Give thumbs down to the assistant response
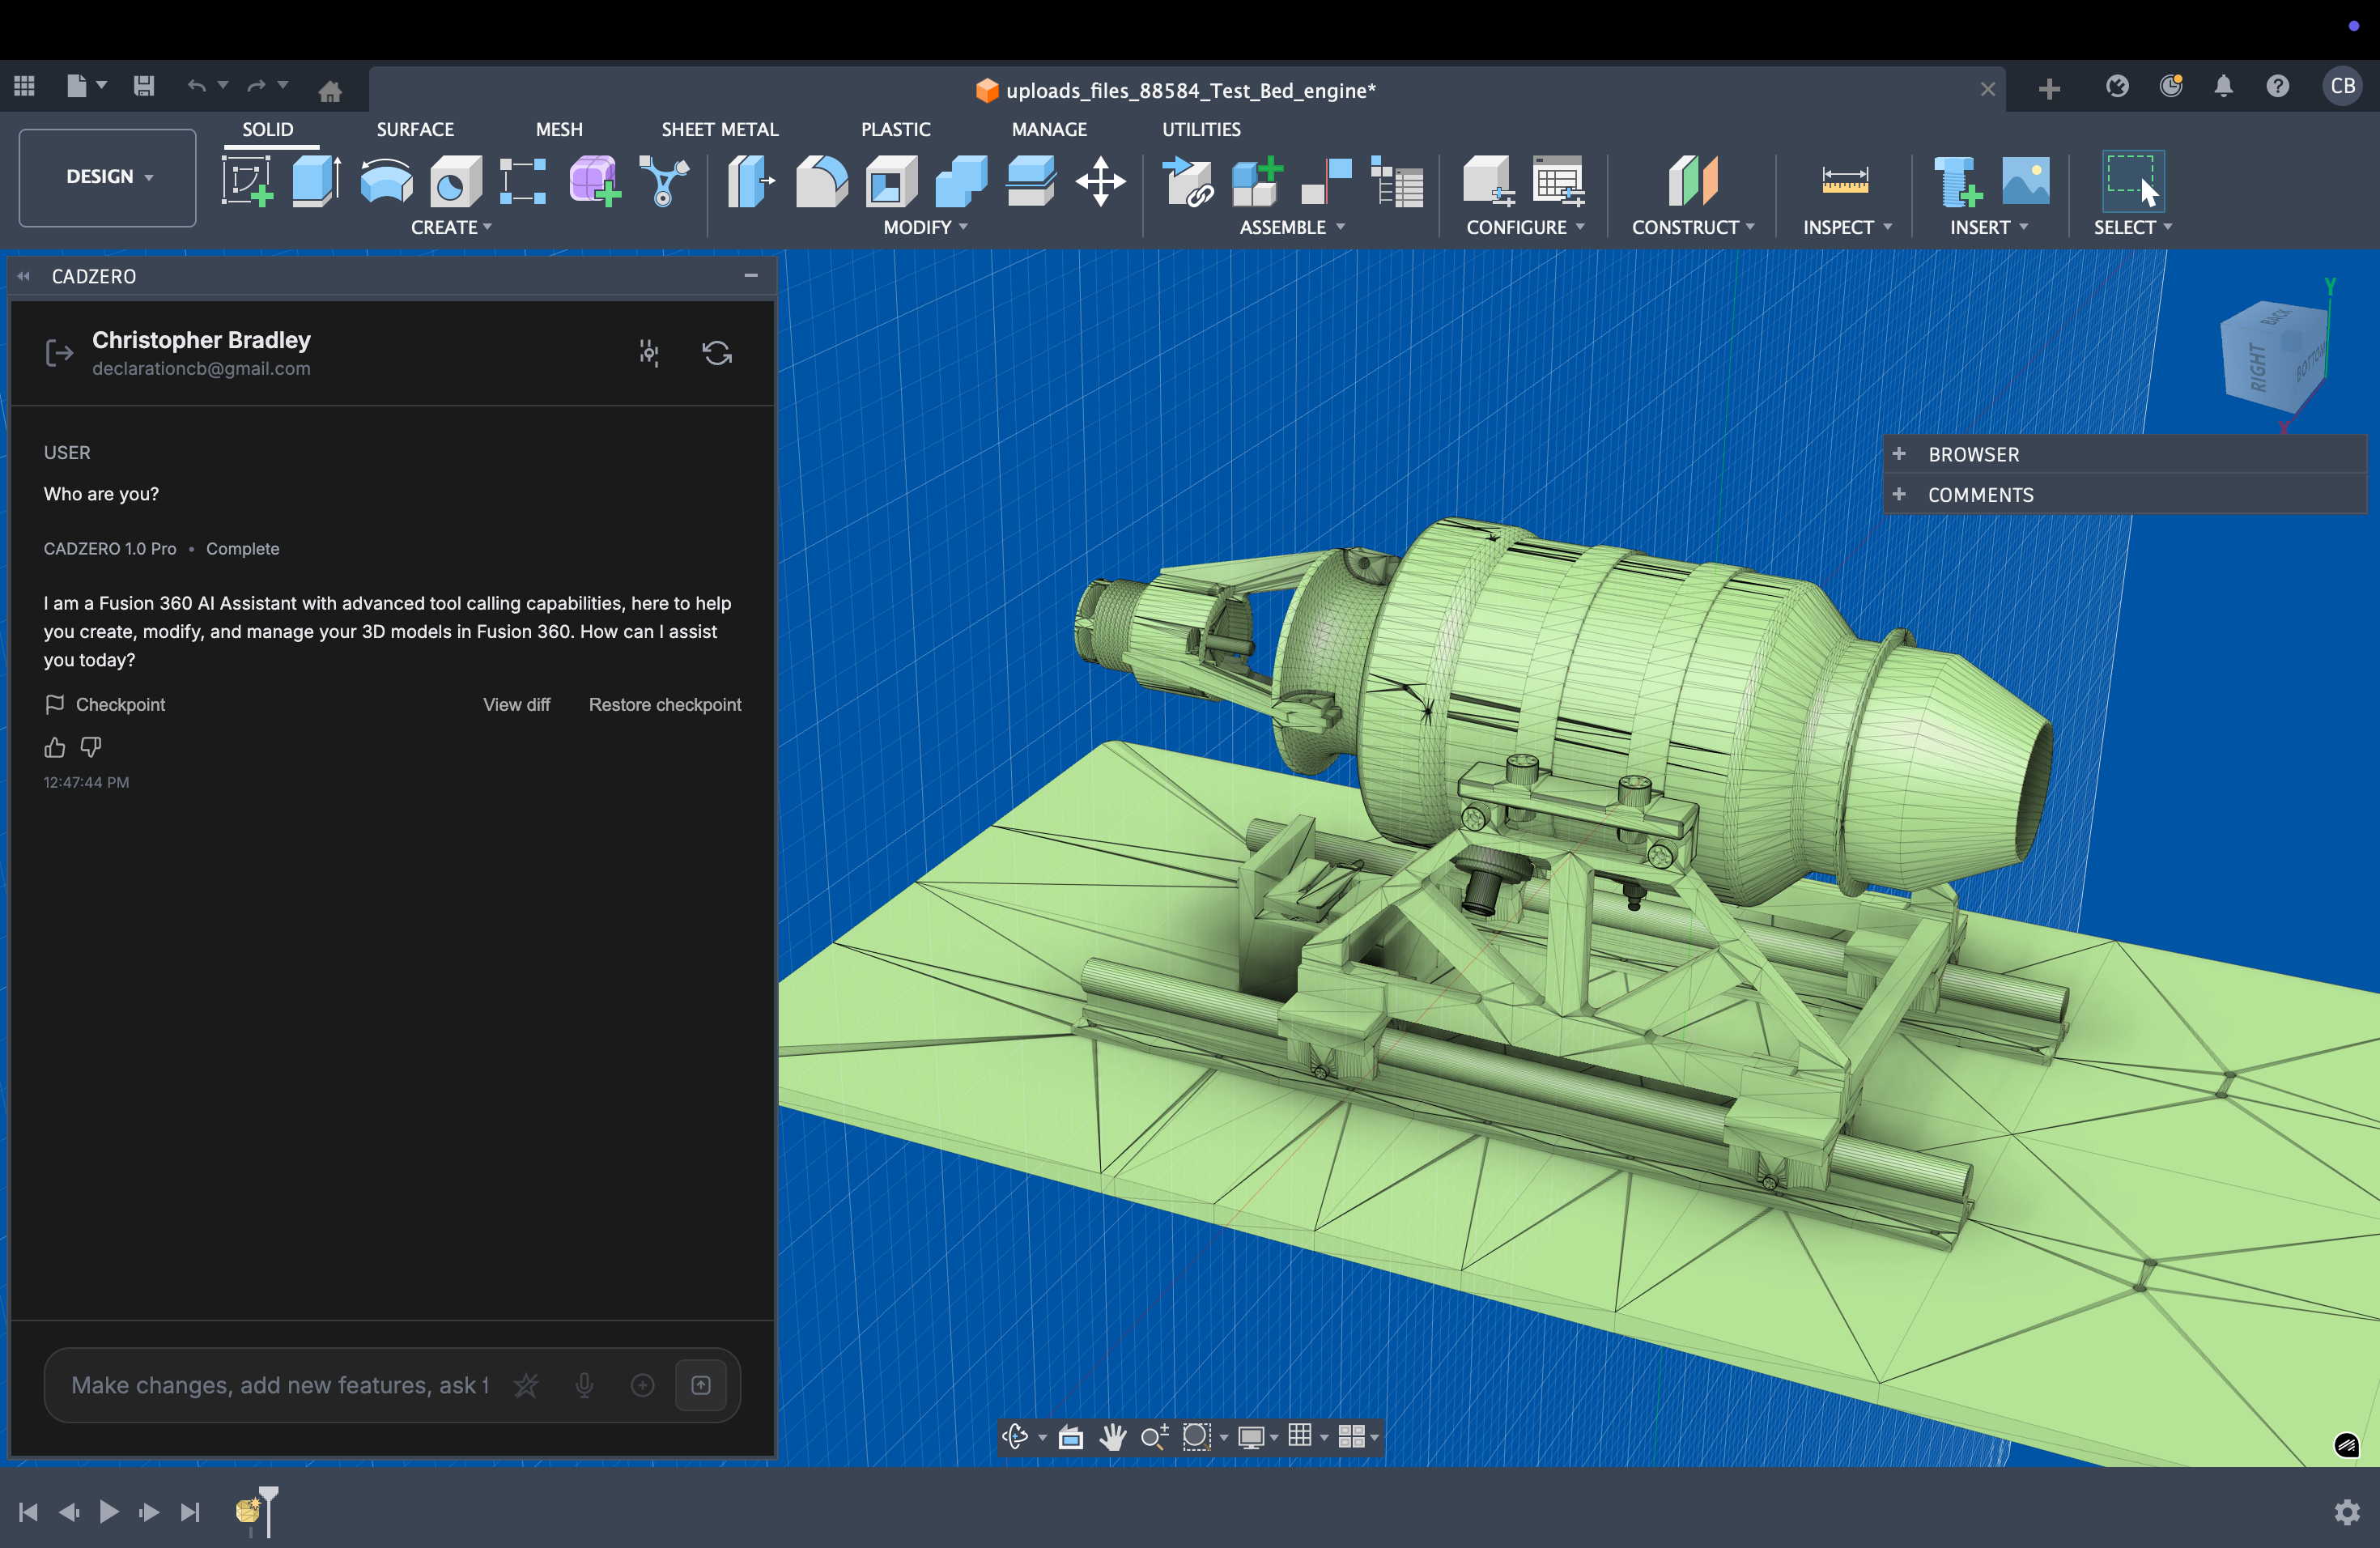Screen dimensions: 2380x1548 [89, 747]
